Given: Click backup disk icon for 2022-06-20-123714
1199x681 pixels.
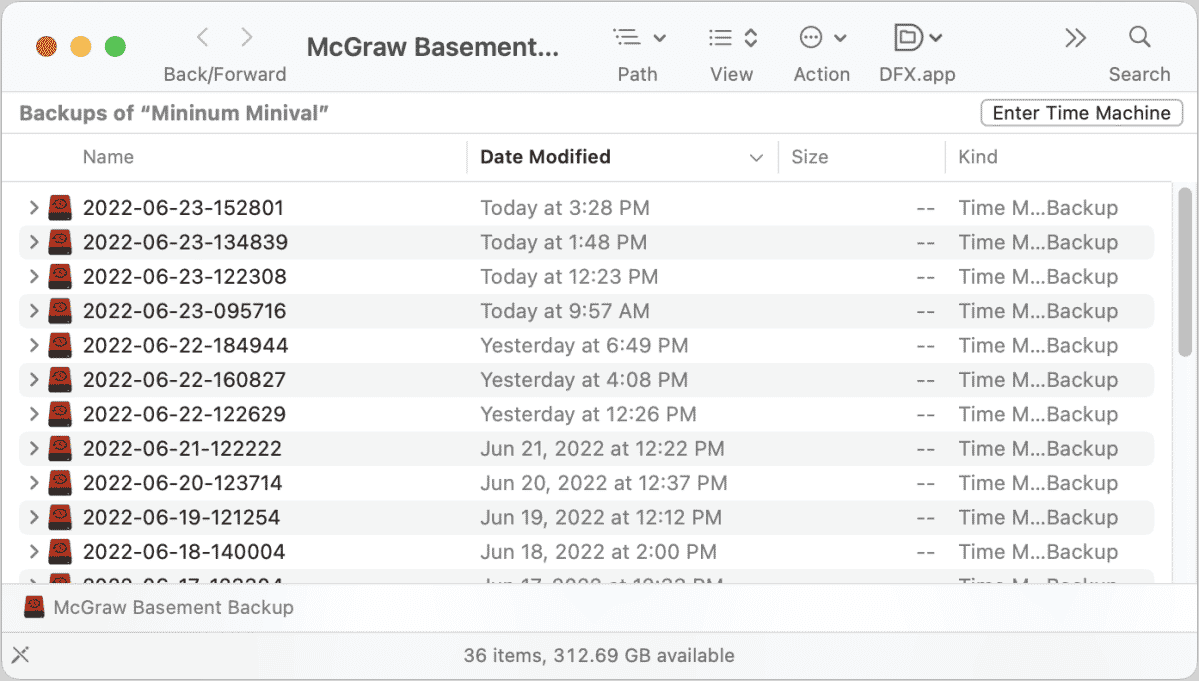Looking at the screenshot, I should 60,482.
